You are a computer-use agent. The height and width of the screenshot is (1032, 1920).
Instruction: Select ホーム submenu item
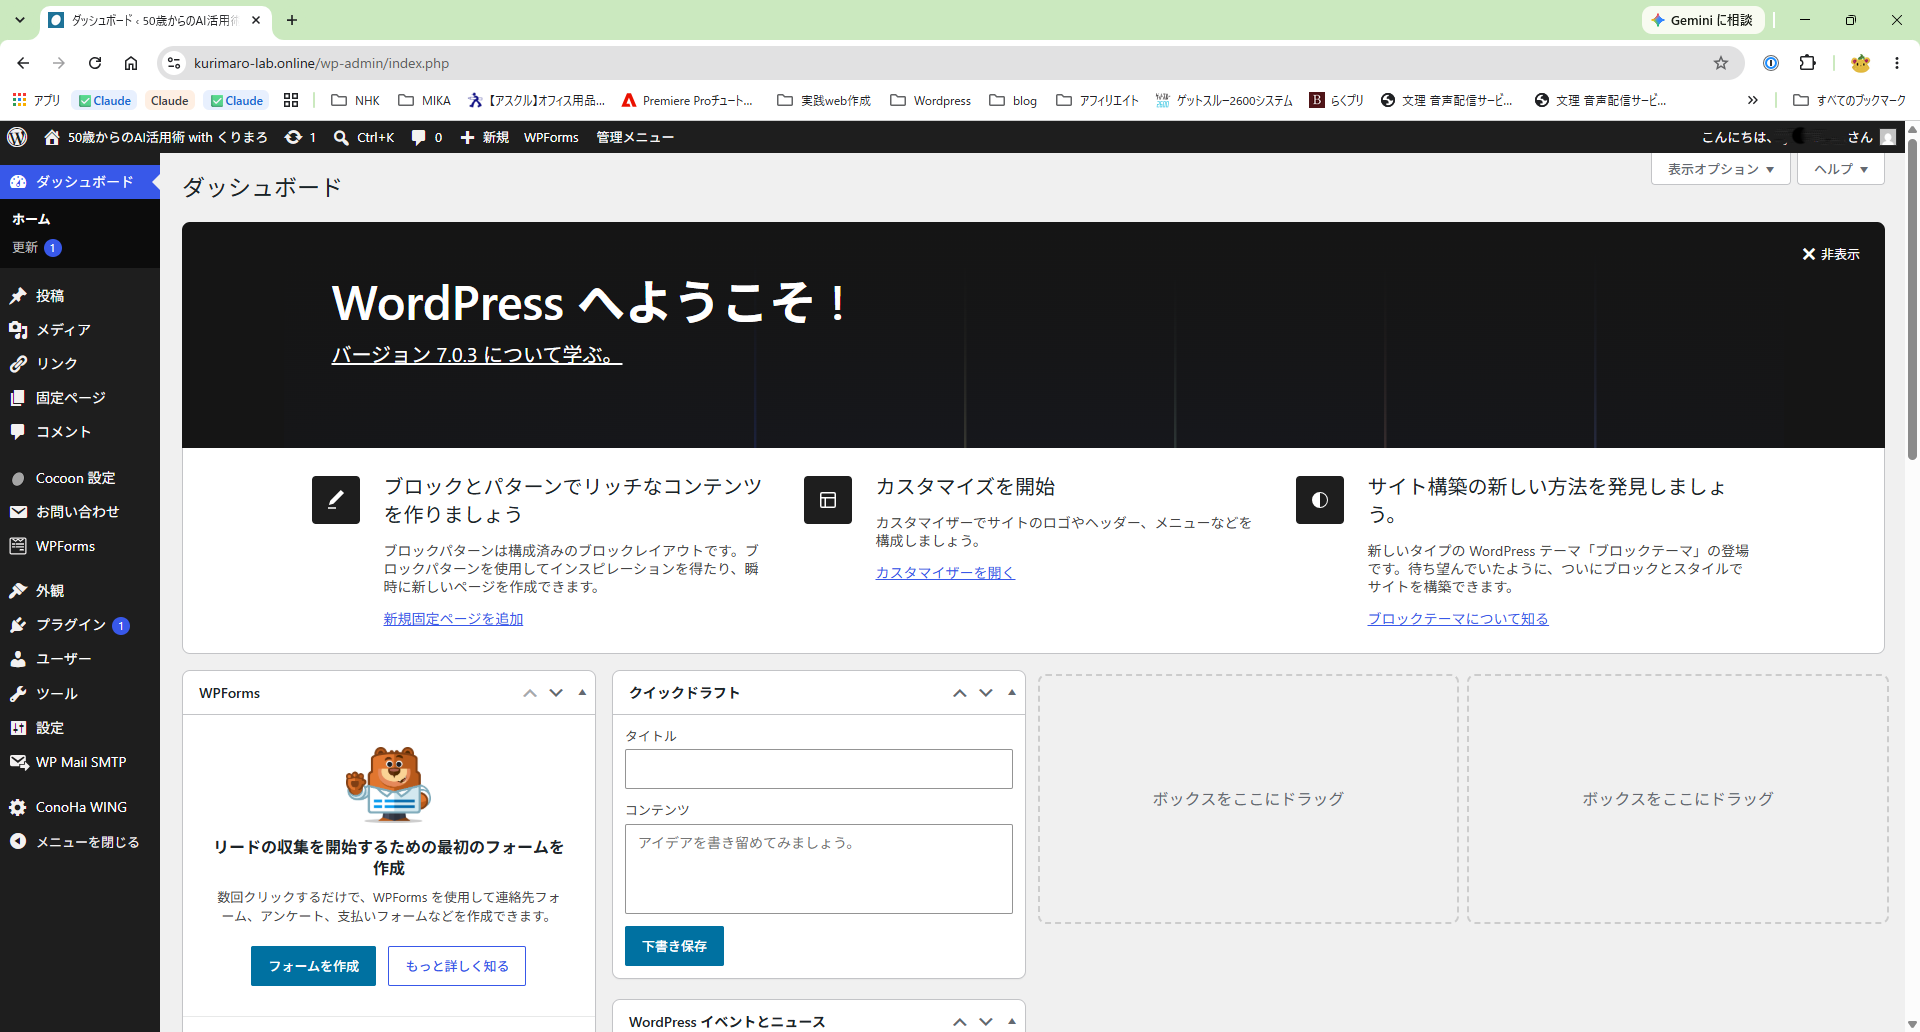(31, 219)
